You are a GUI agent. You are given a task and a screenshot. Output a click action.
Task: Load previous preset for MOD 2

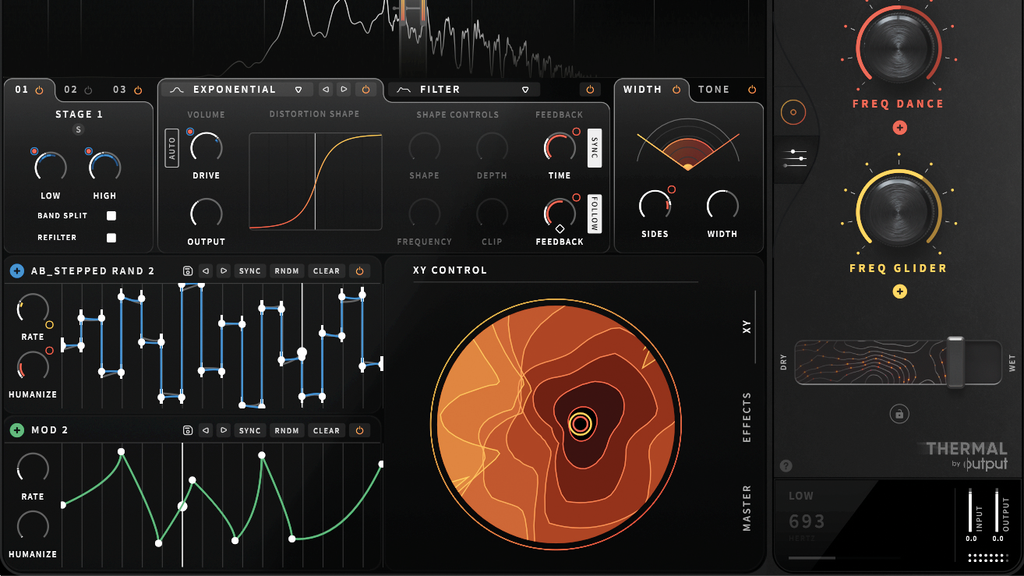click(x=206, y=430)
